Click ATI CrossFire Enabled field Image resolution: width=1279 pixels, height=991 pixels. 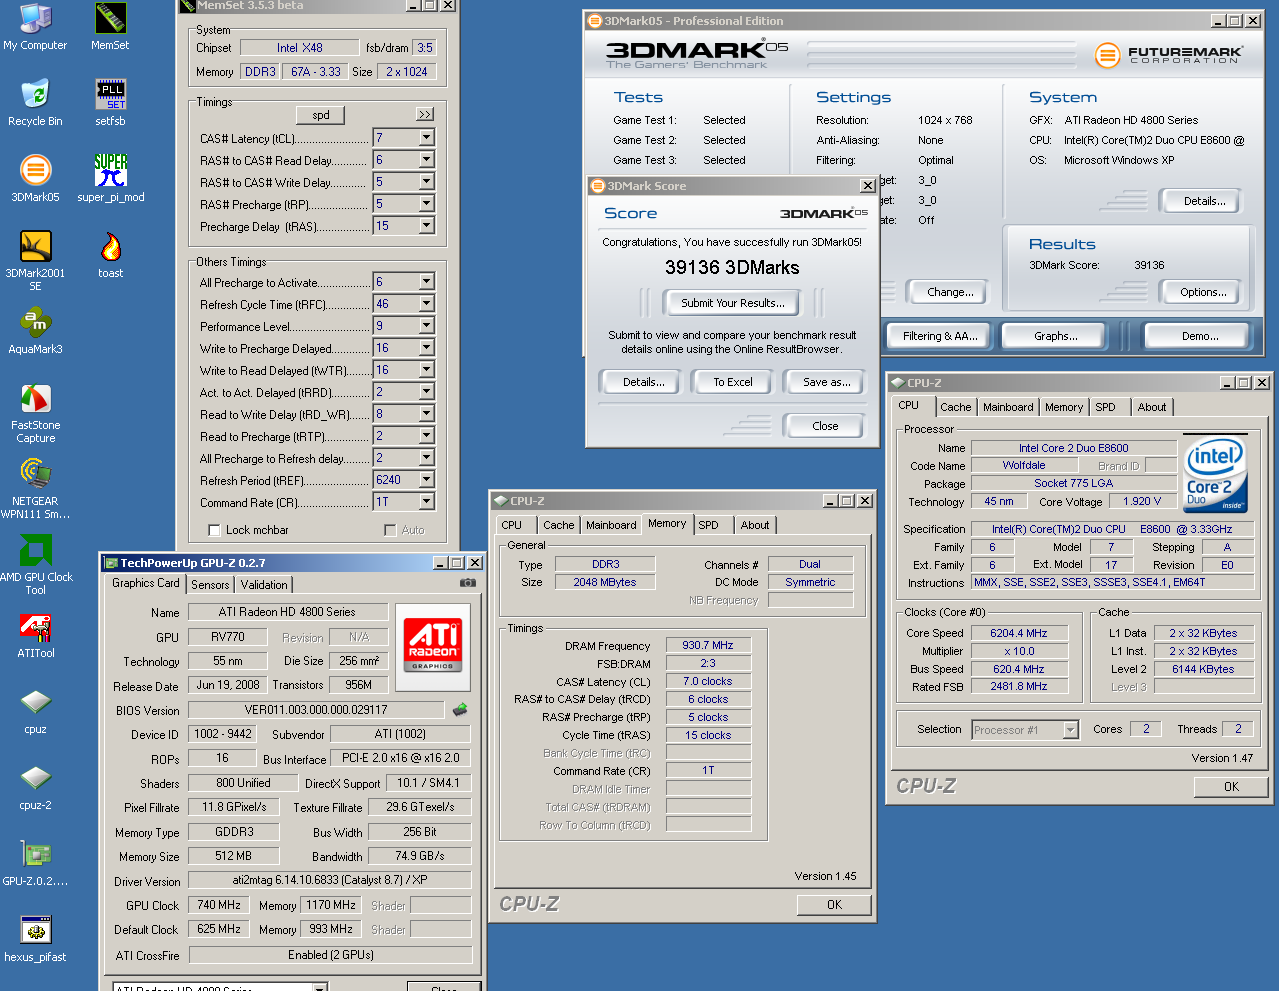point(330,955)
